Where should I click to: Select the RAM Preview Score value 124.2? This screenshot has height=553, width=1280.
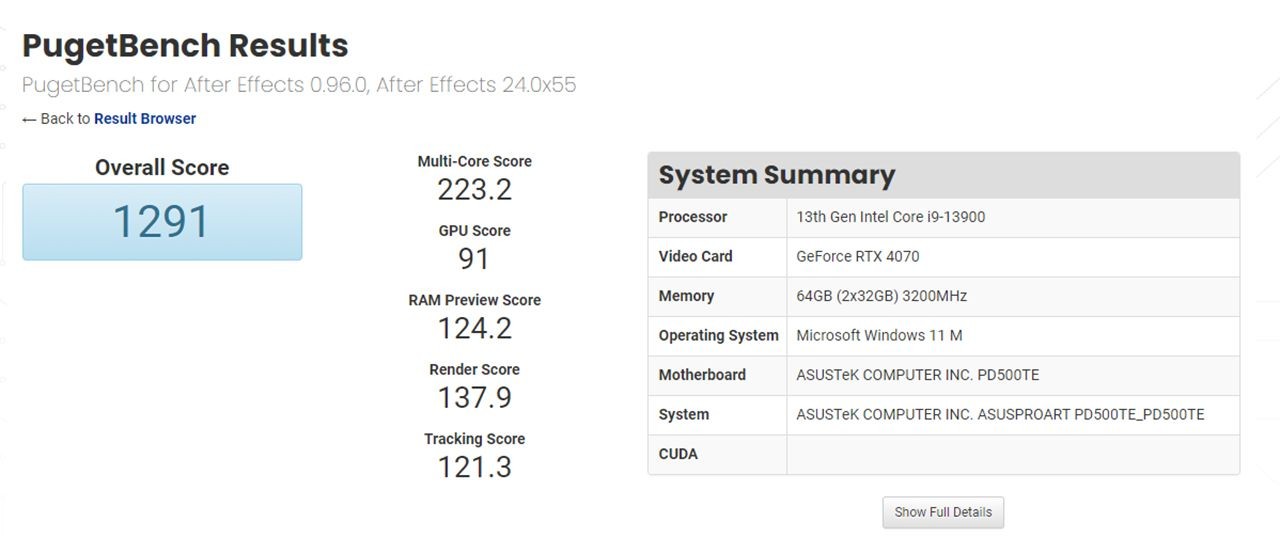pos(474,328)
